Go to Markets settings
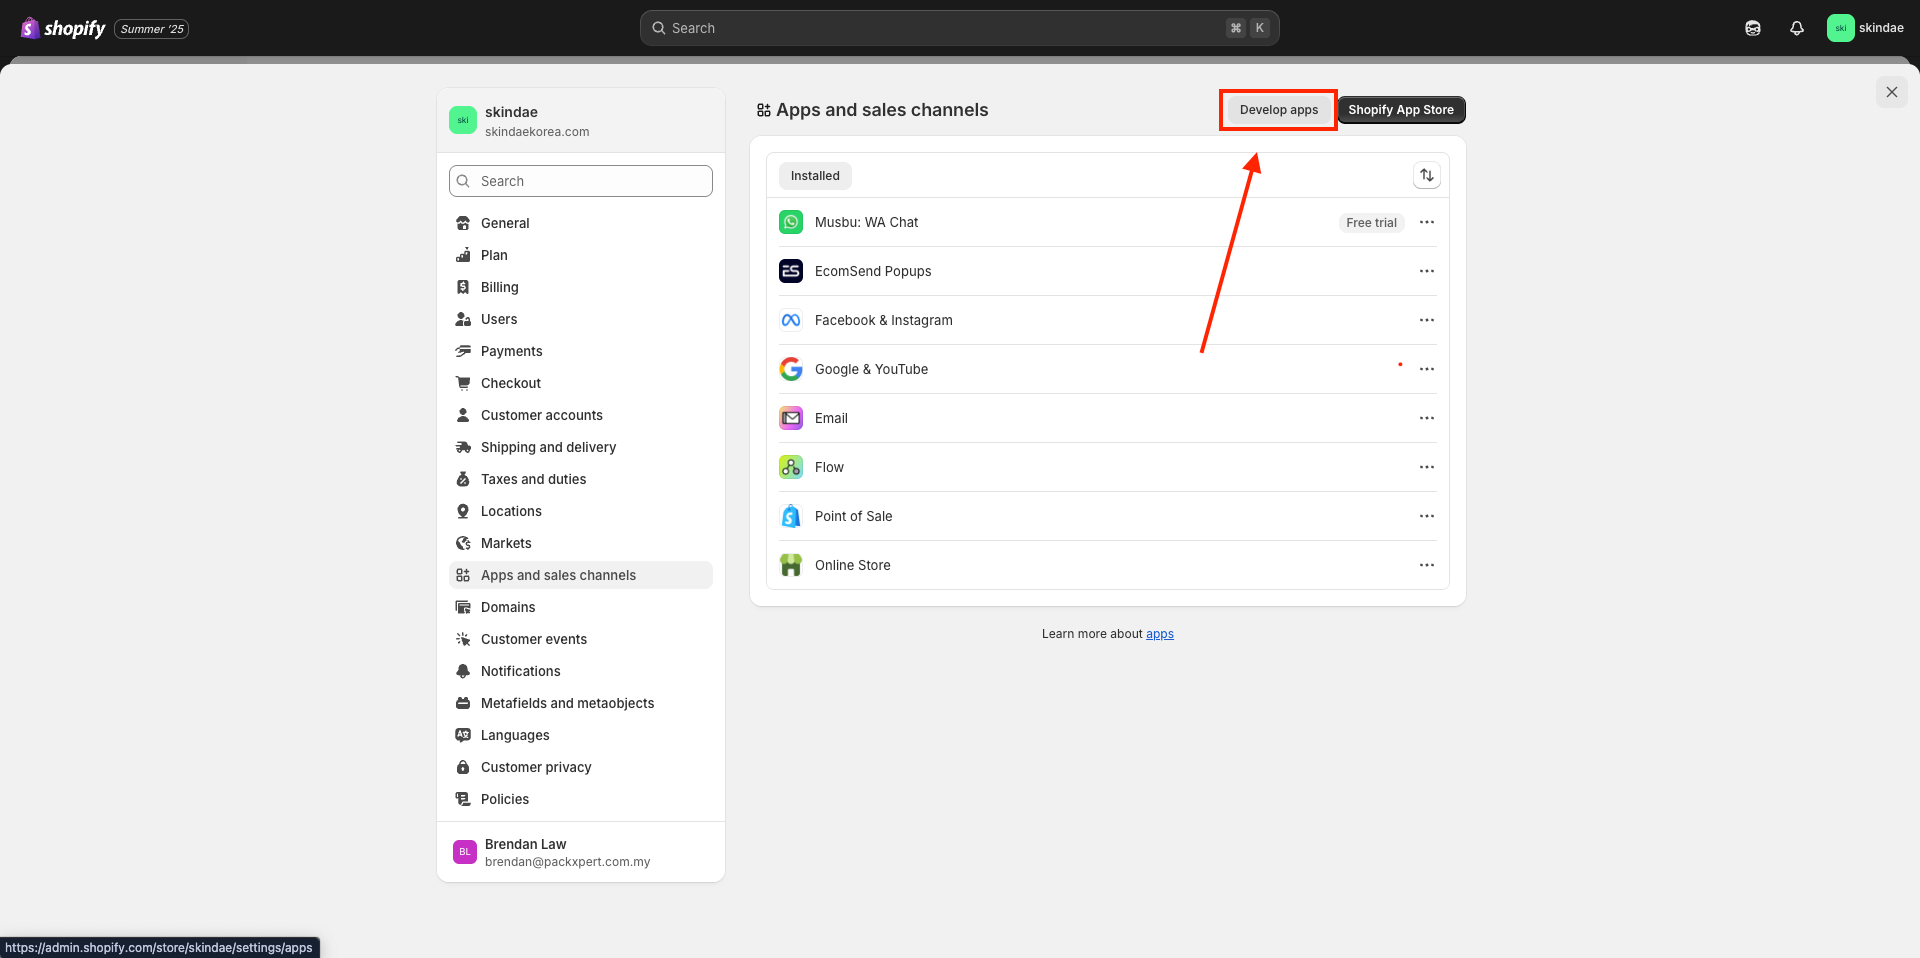Image resolution: width=1920 pixels, height=958 pixels. 581,543
